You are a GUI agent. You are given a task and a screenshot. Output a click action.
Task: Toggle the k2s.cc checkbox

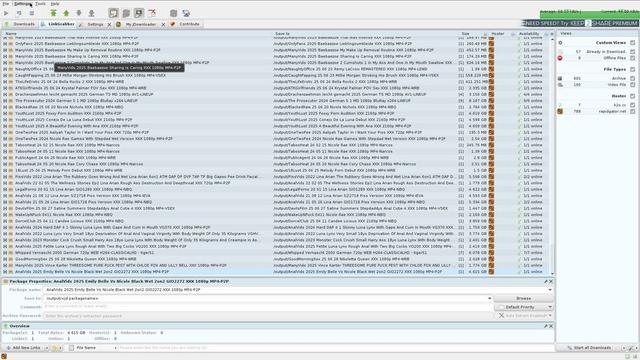pos(633,105)
